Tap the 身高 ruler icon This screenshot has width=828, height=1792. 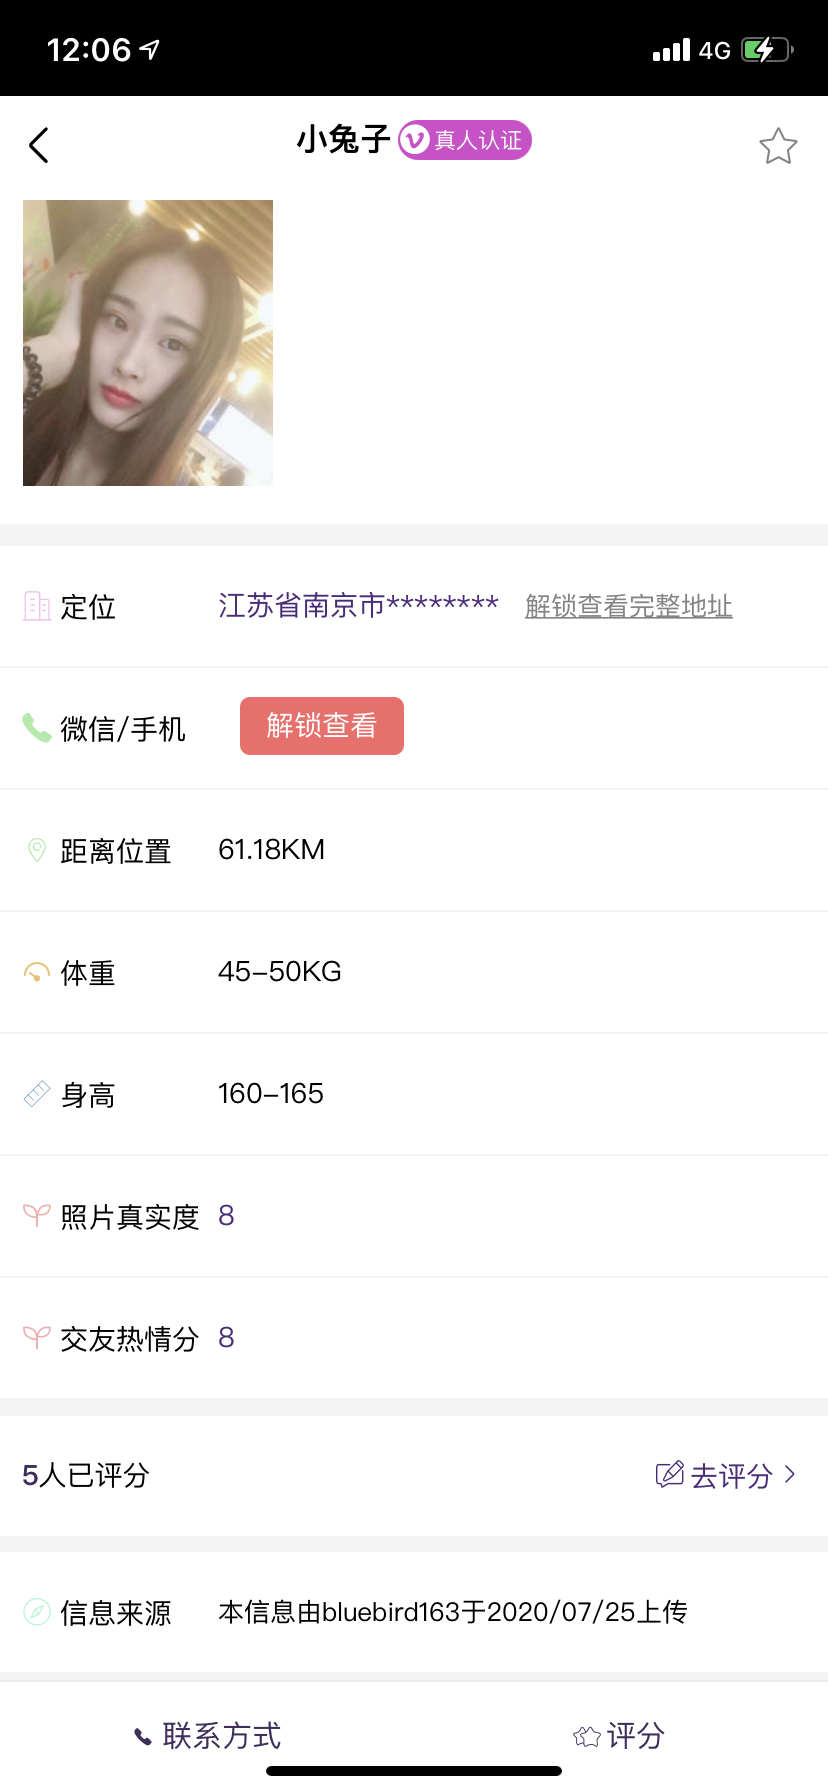pyautogui.click(x=37, y=1094)
